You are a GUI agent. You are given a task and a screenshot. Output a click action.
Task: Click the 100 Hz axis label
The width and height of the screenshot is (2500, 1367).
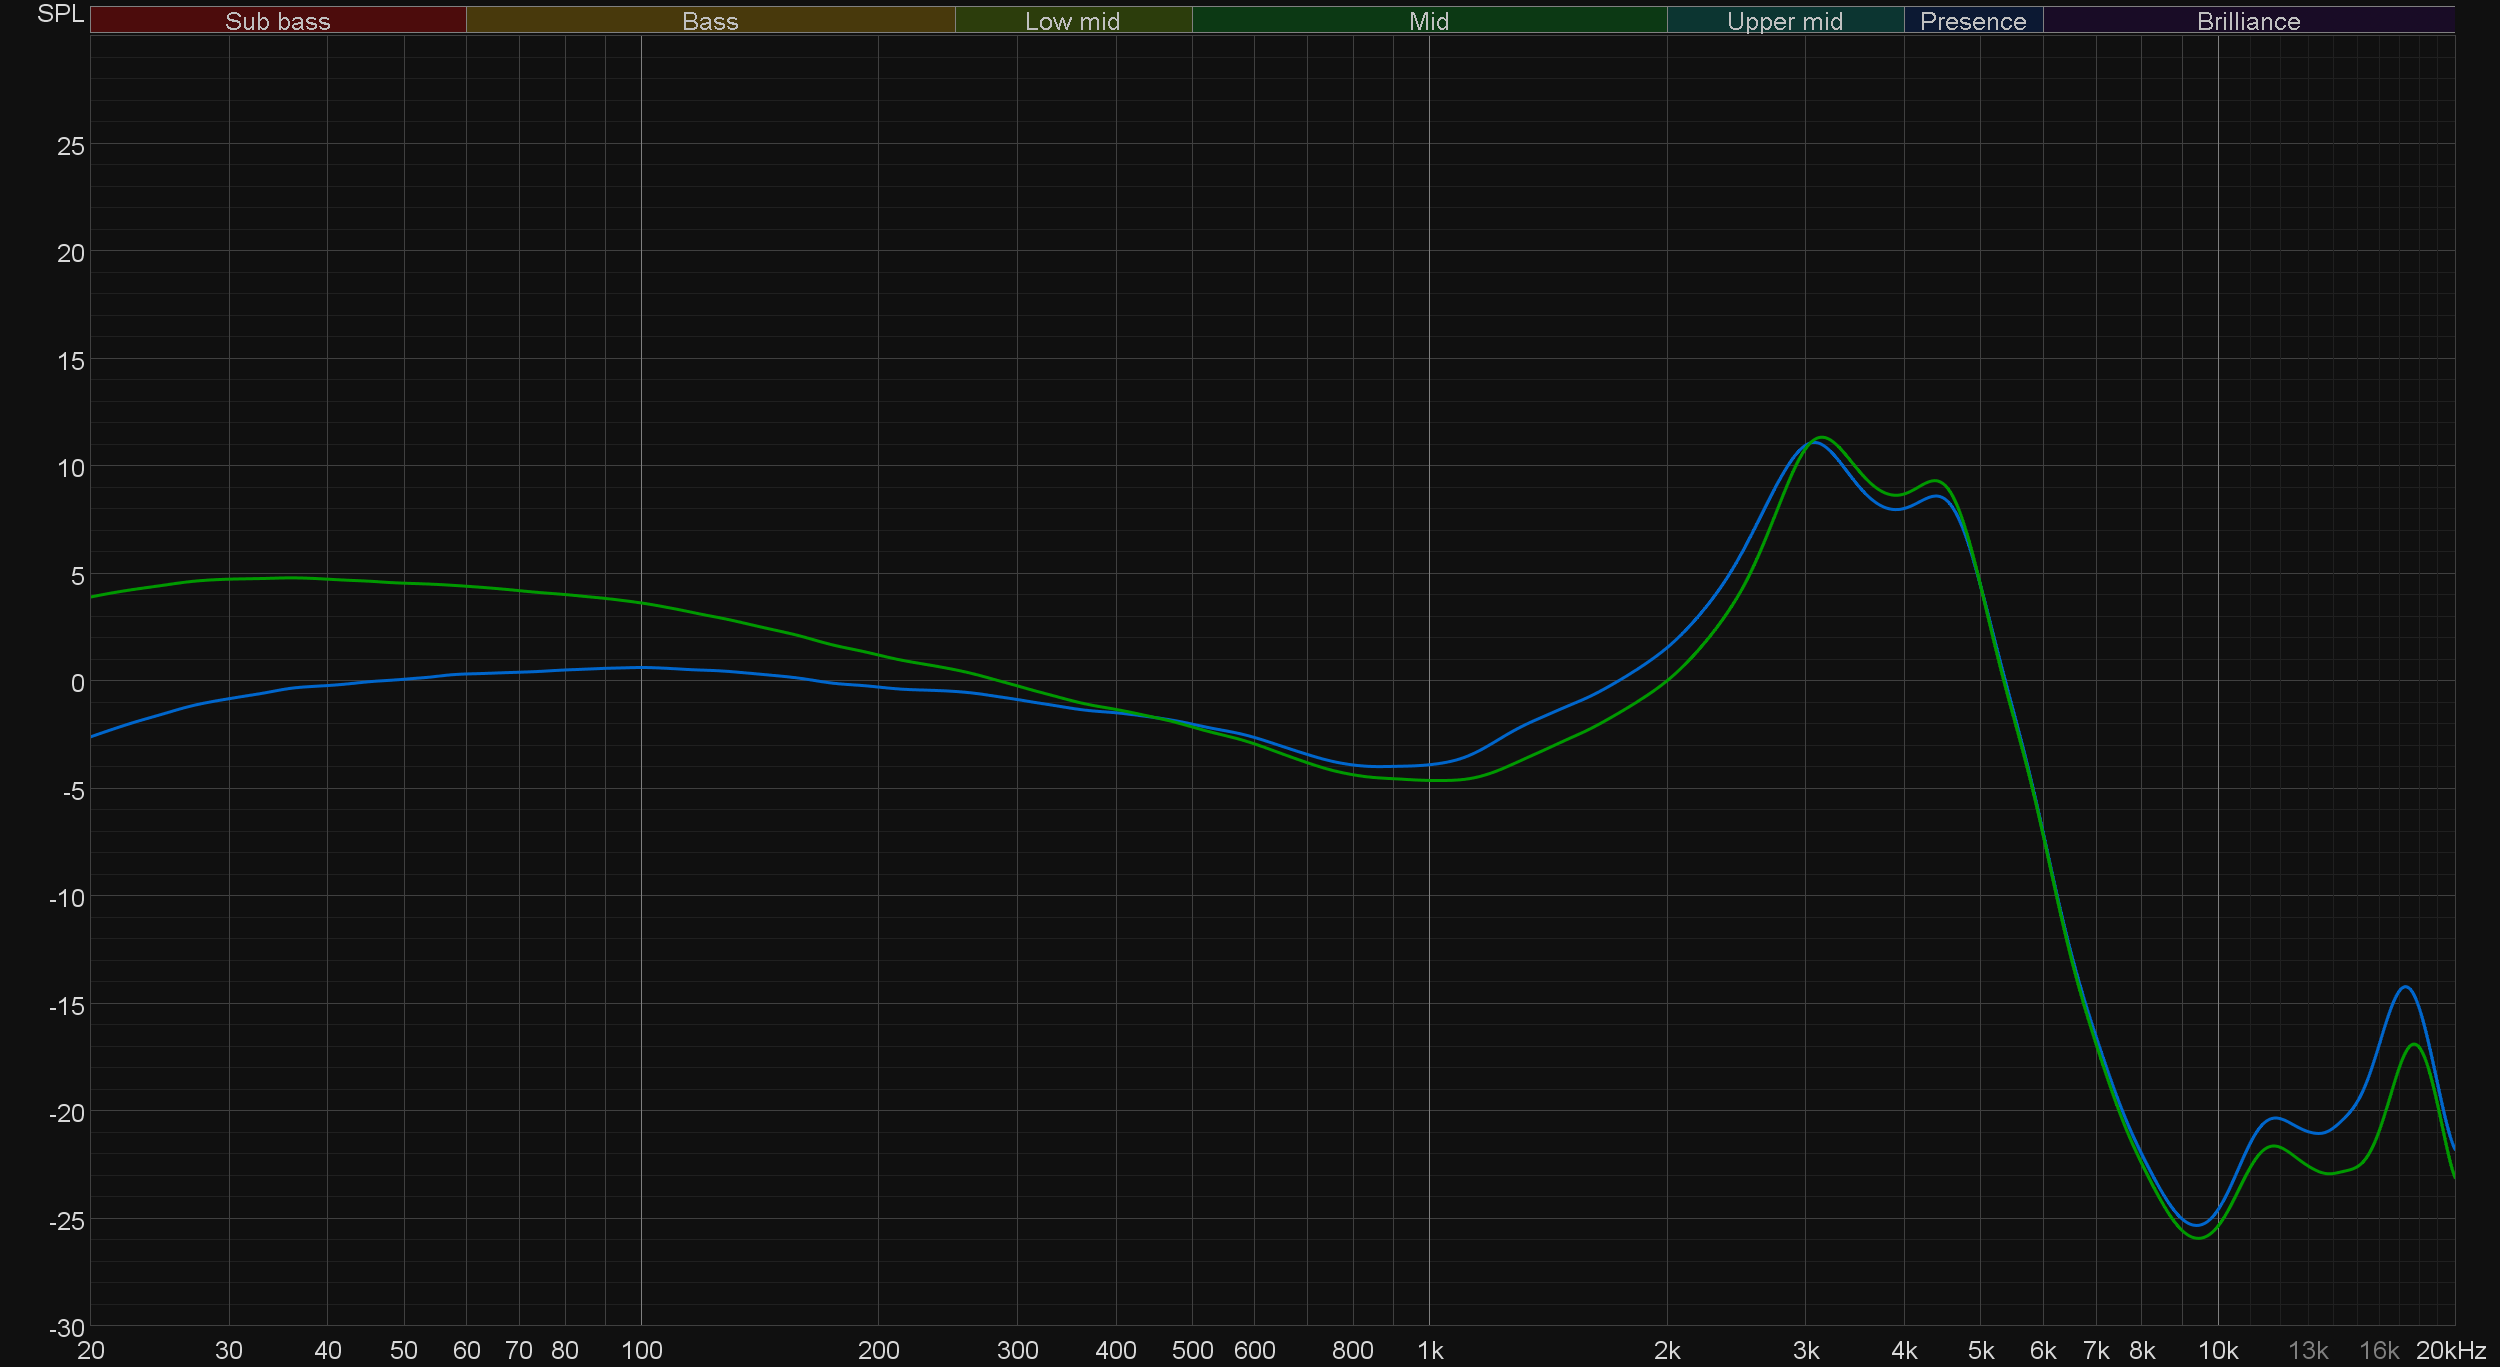641,1350
